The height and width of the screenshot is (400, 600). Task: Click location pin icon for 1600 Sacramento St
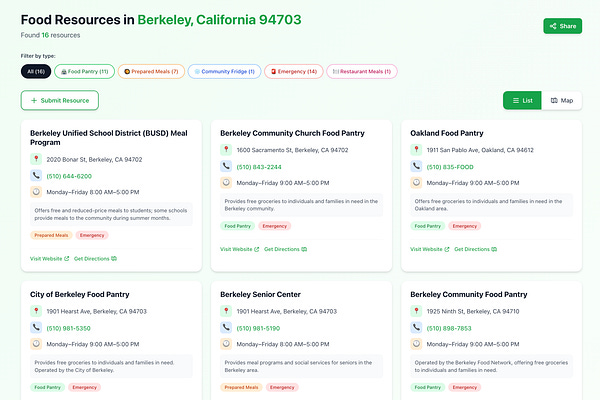point(226,150)
